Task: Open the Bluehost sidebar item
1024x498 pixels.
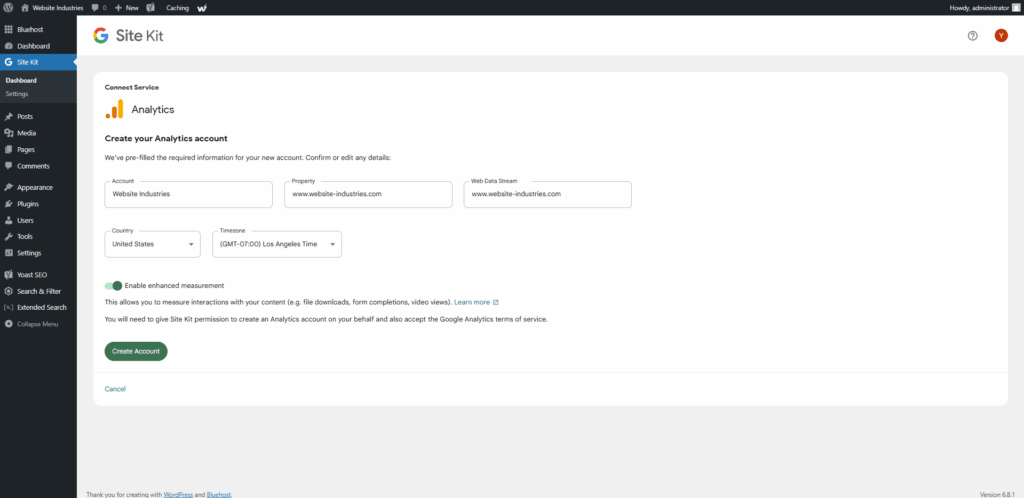Action: tap(30, 30)
